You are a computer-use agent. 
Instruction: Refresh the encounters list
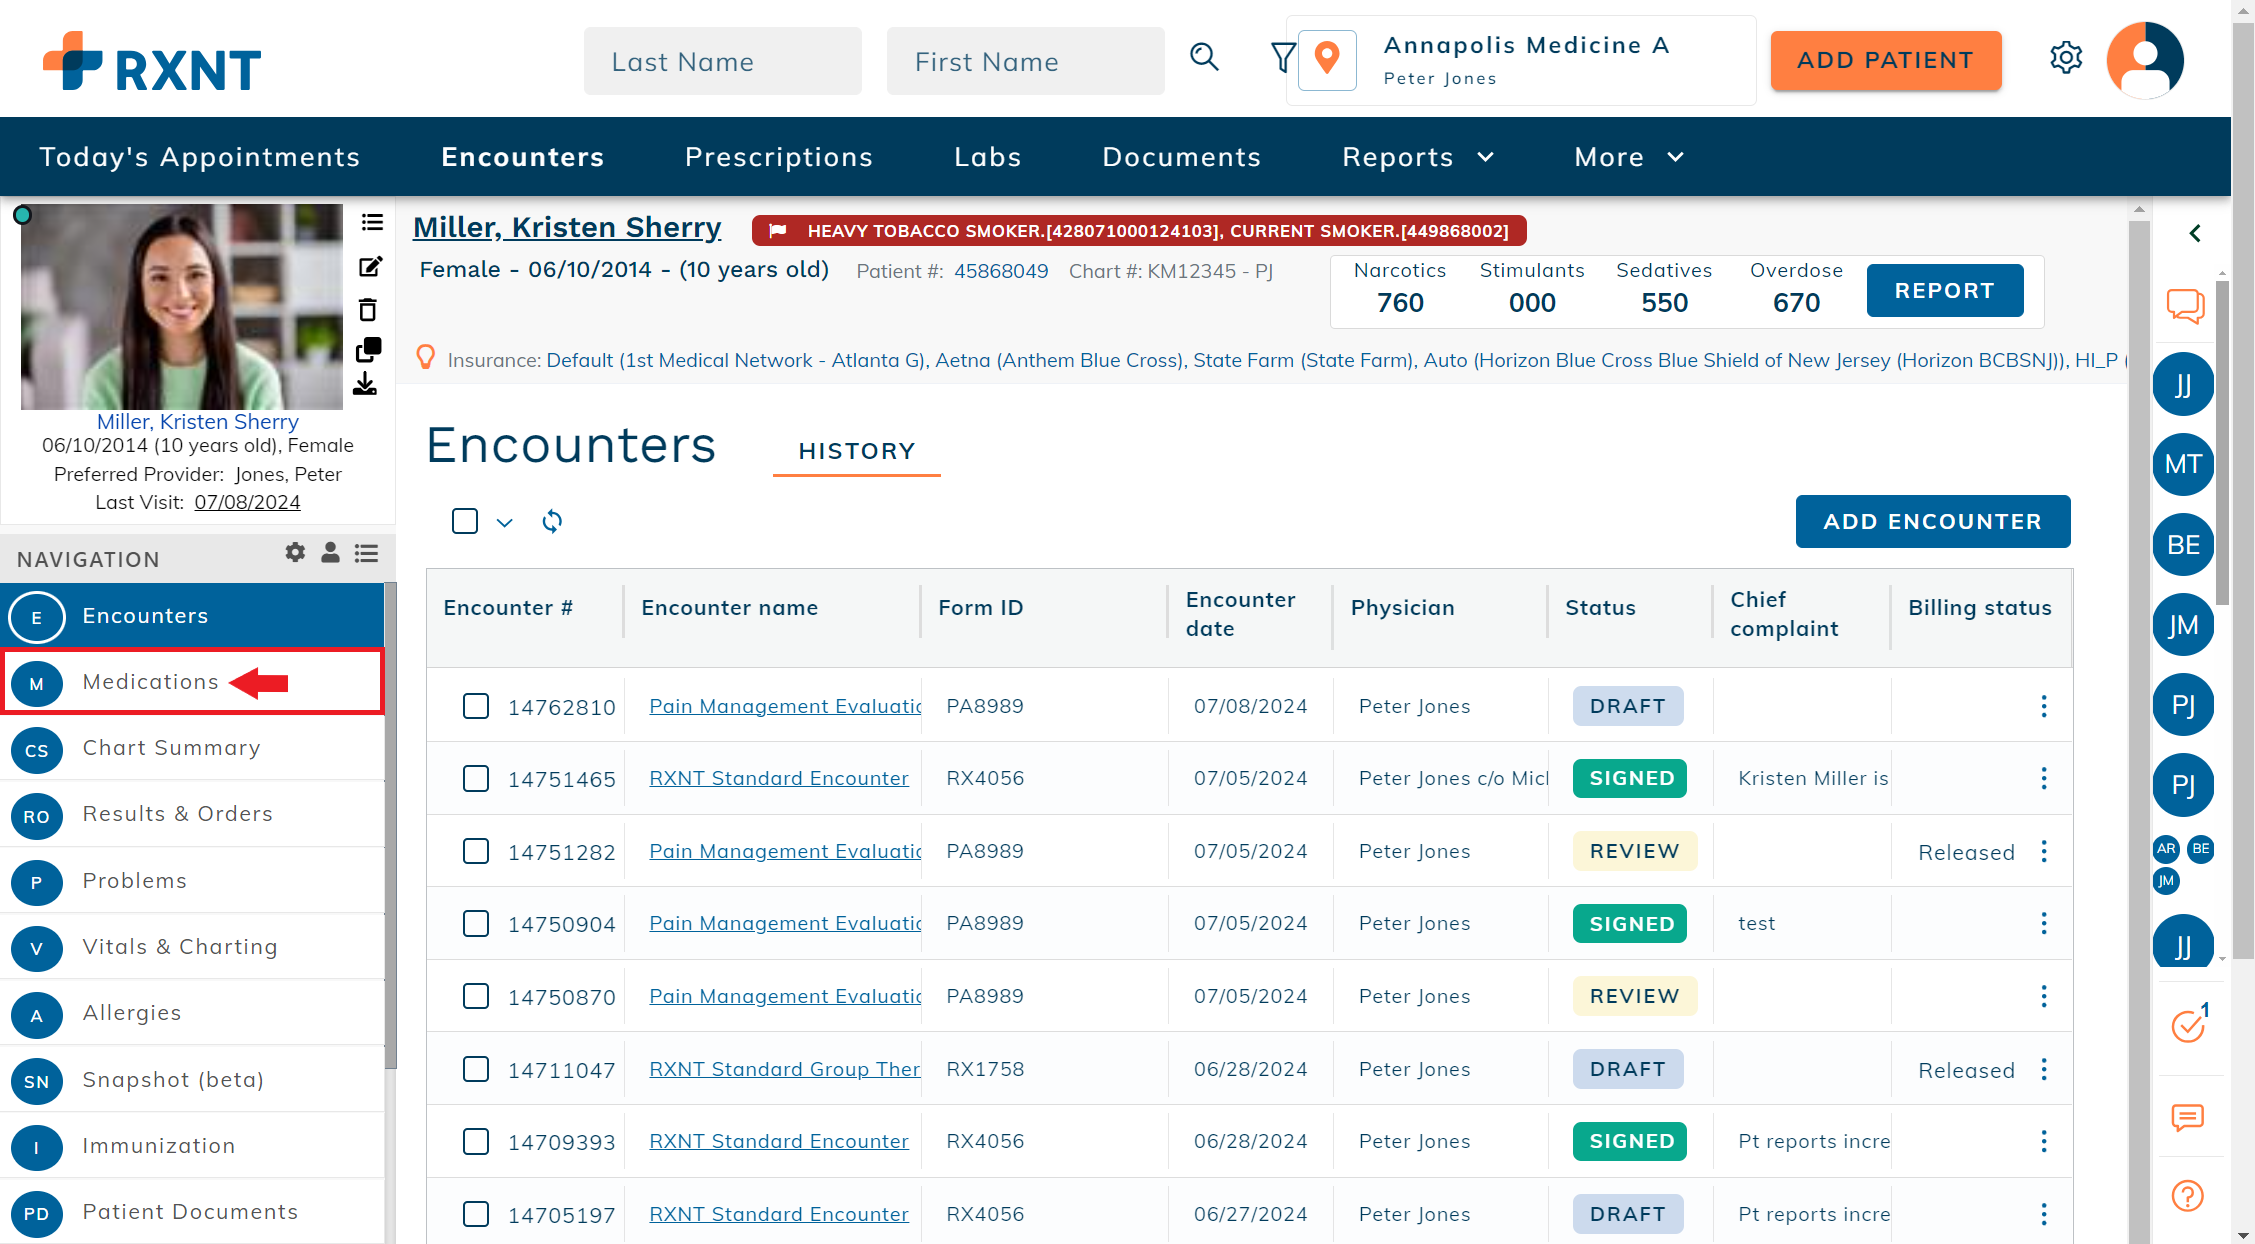tap(552, 521)
